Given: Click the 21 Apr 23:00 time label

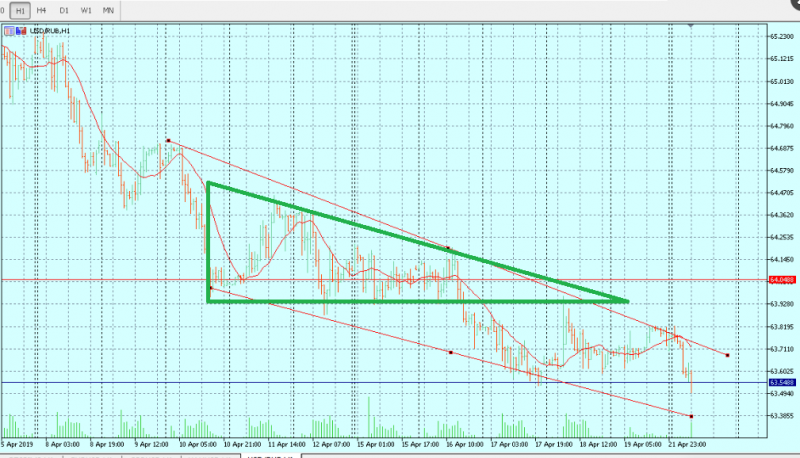Looking at the screenshot, I should (687, 444).
